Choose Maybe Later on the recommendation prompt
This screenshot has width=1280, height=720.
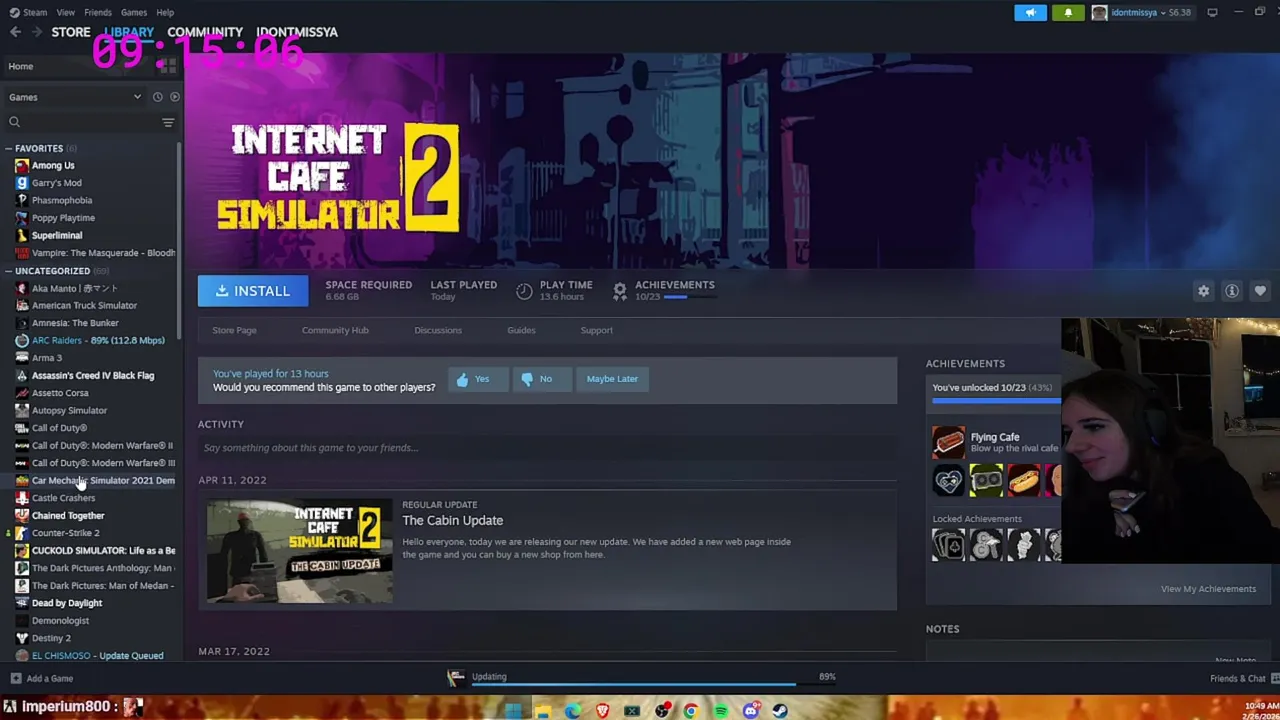(x=612, y=379)
